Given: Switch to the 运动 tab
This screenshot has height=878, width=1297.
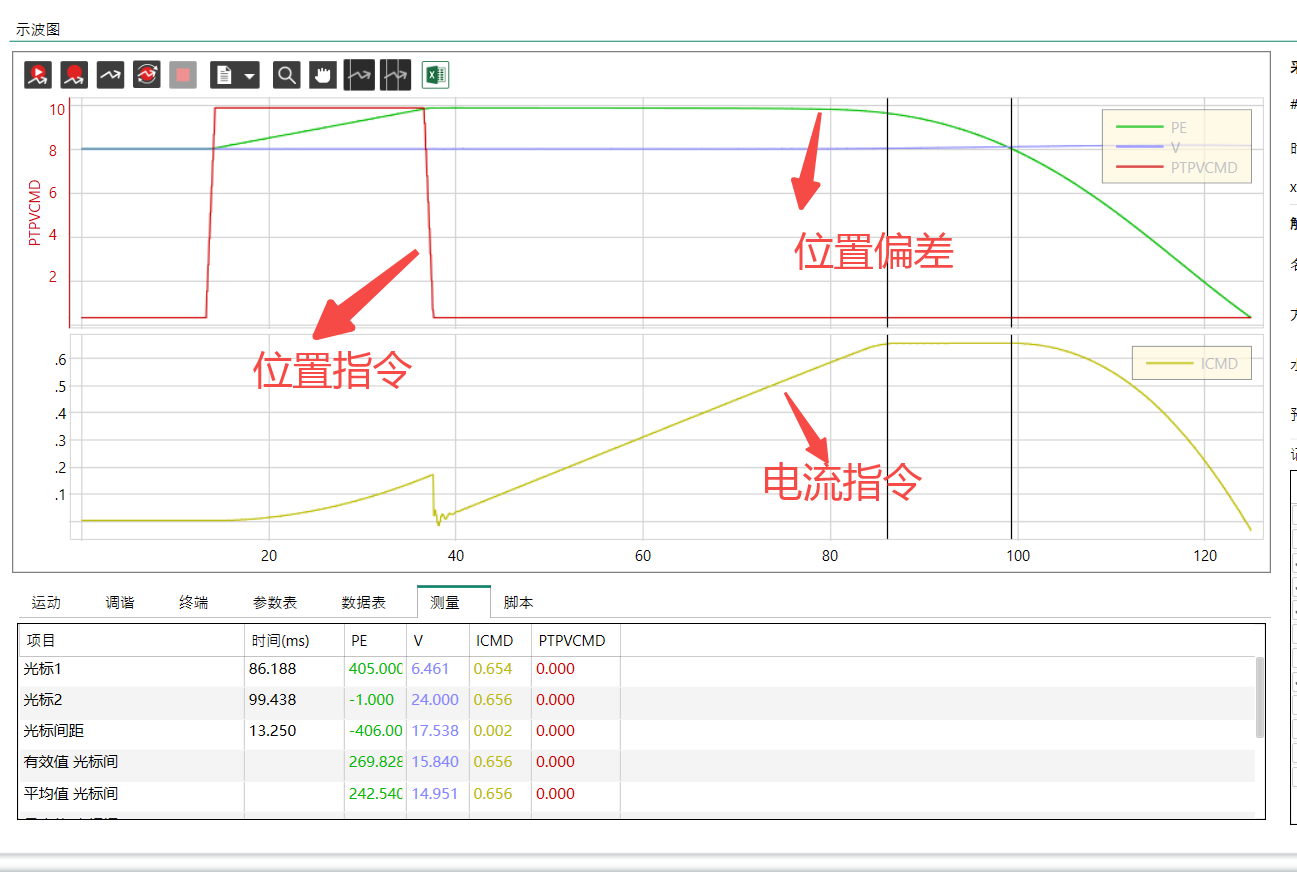Looking at the screenshot, I should [x=46, y=603].
